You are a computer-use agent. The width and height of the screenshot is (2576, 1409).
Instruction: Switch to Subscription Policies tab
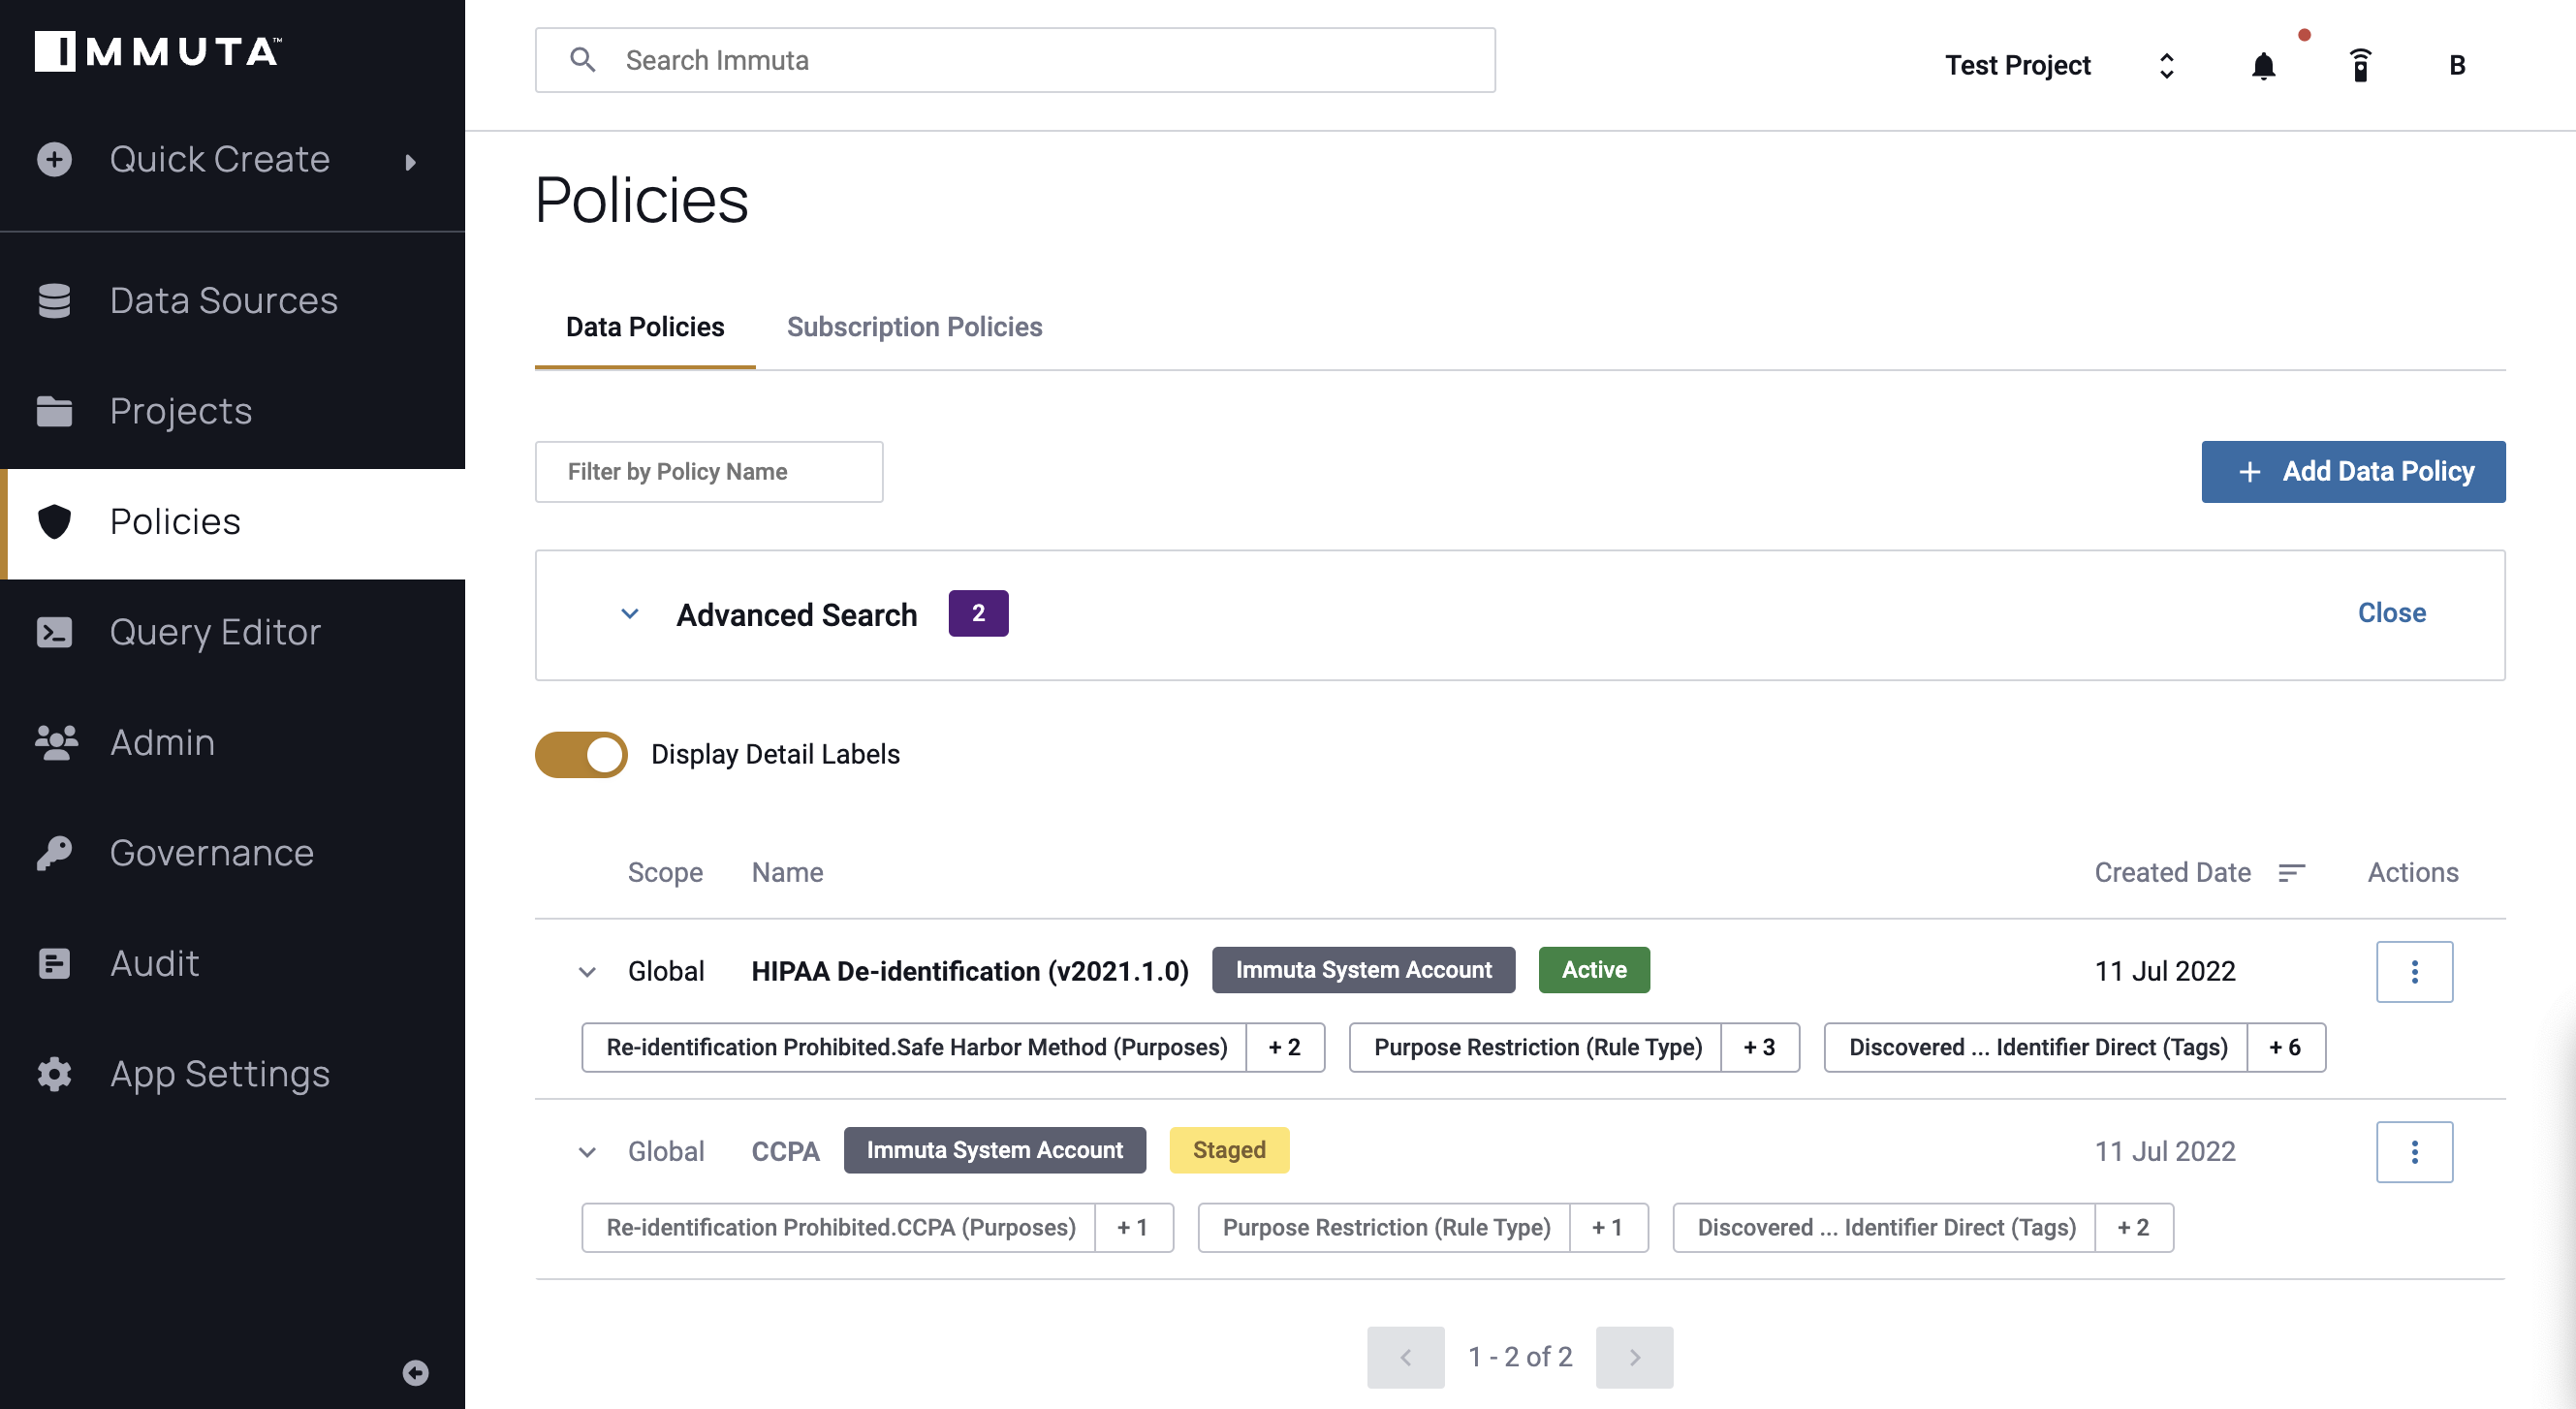[x=914, y=327]
